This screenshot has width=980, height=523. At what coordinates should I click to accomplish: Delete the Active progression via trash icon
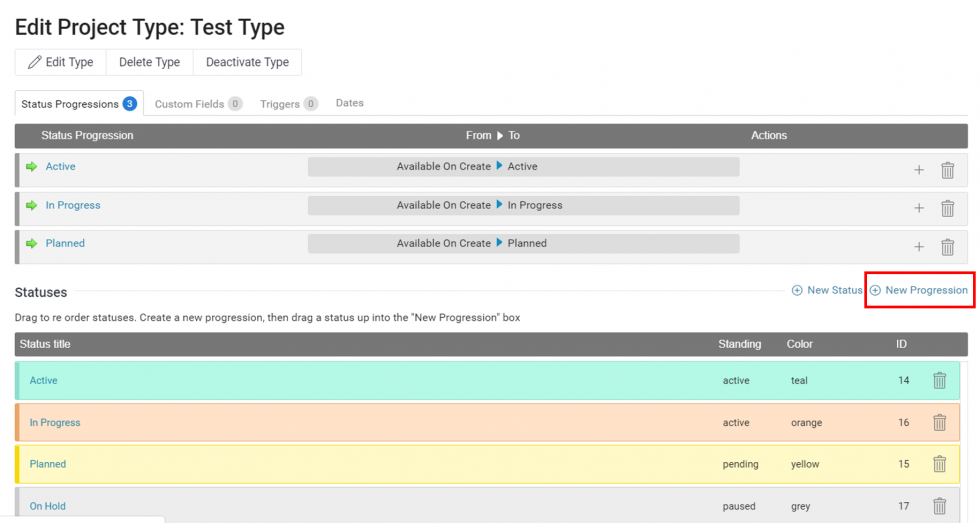[x=947, y=170]
